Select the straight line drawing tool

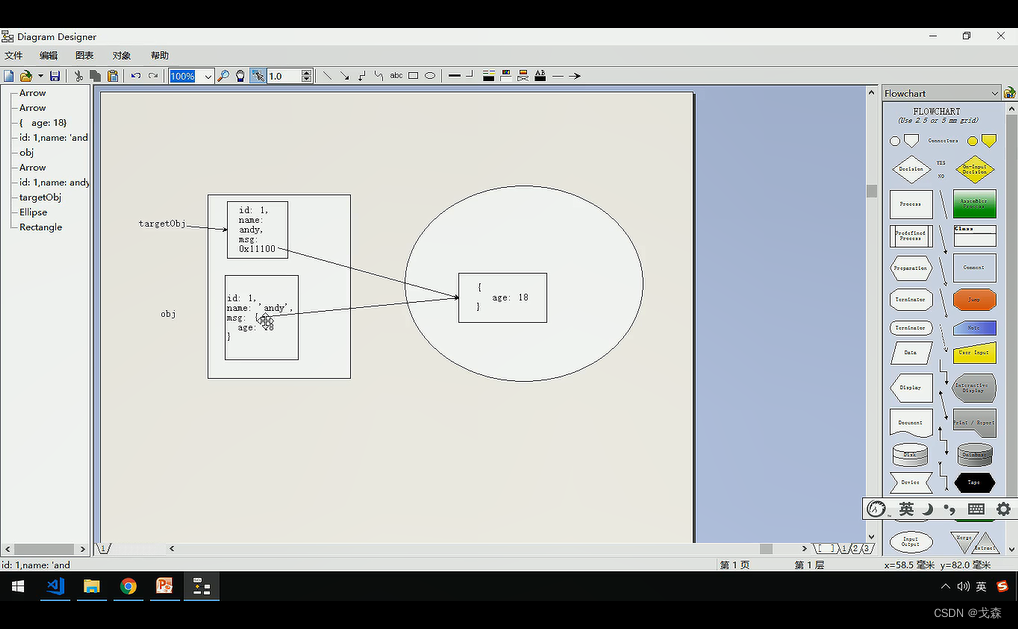[327, 76]
